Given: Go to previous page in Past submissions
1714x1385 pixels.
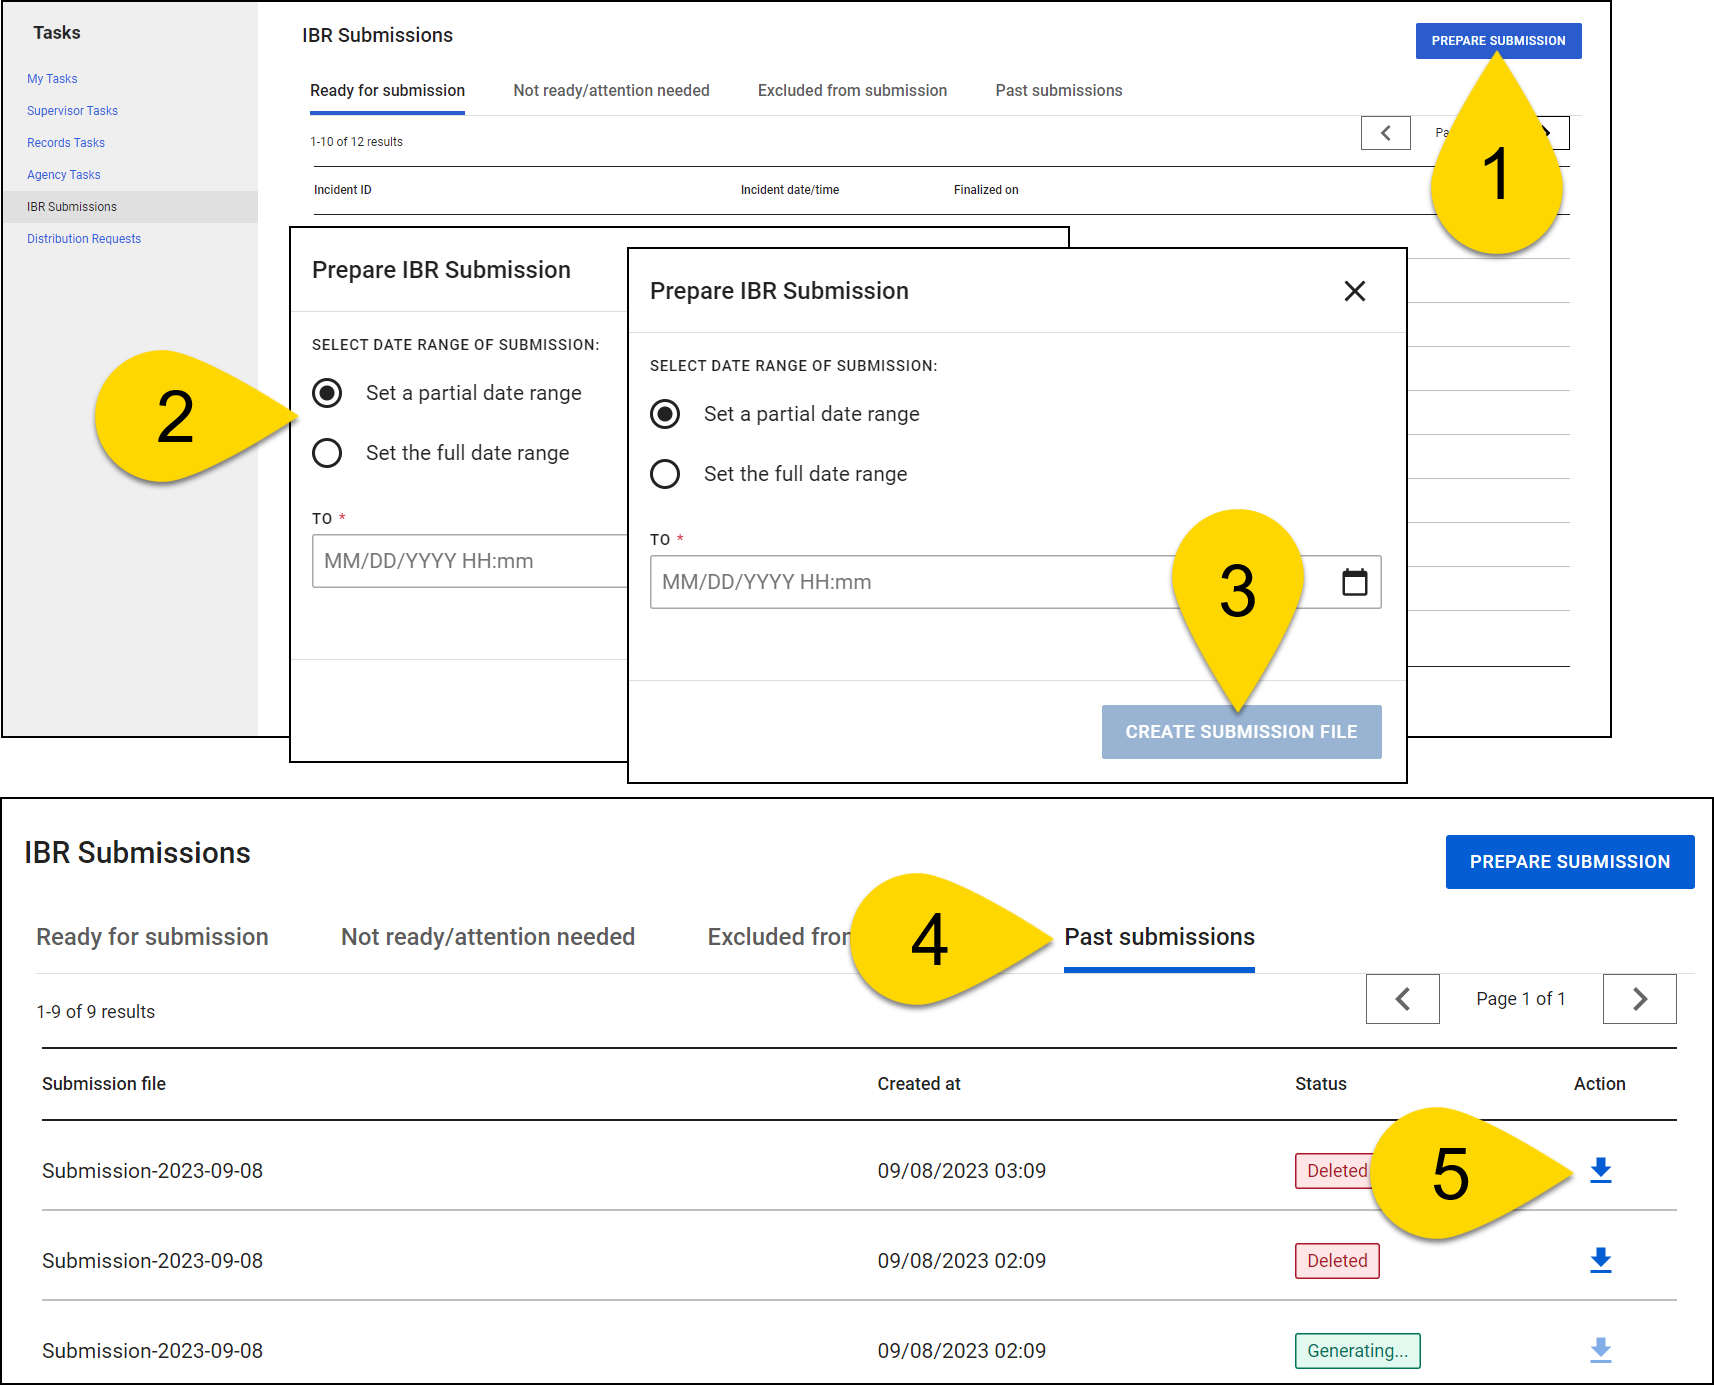Looking at the screenshot, I should point(1402,999).
